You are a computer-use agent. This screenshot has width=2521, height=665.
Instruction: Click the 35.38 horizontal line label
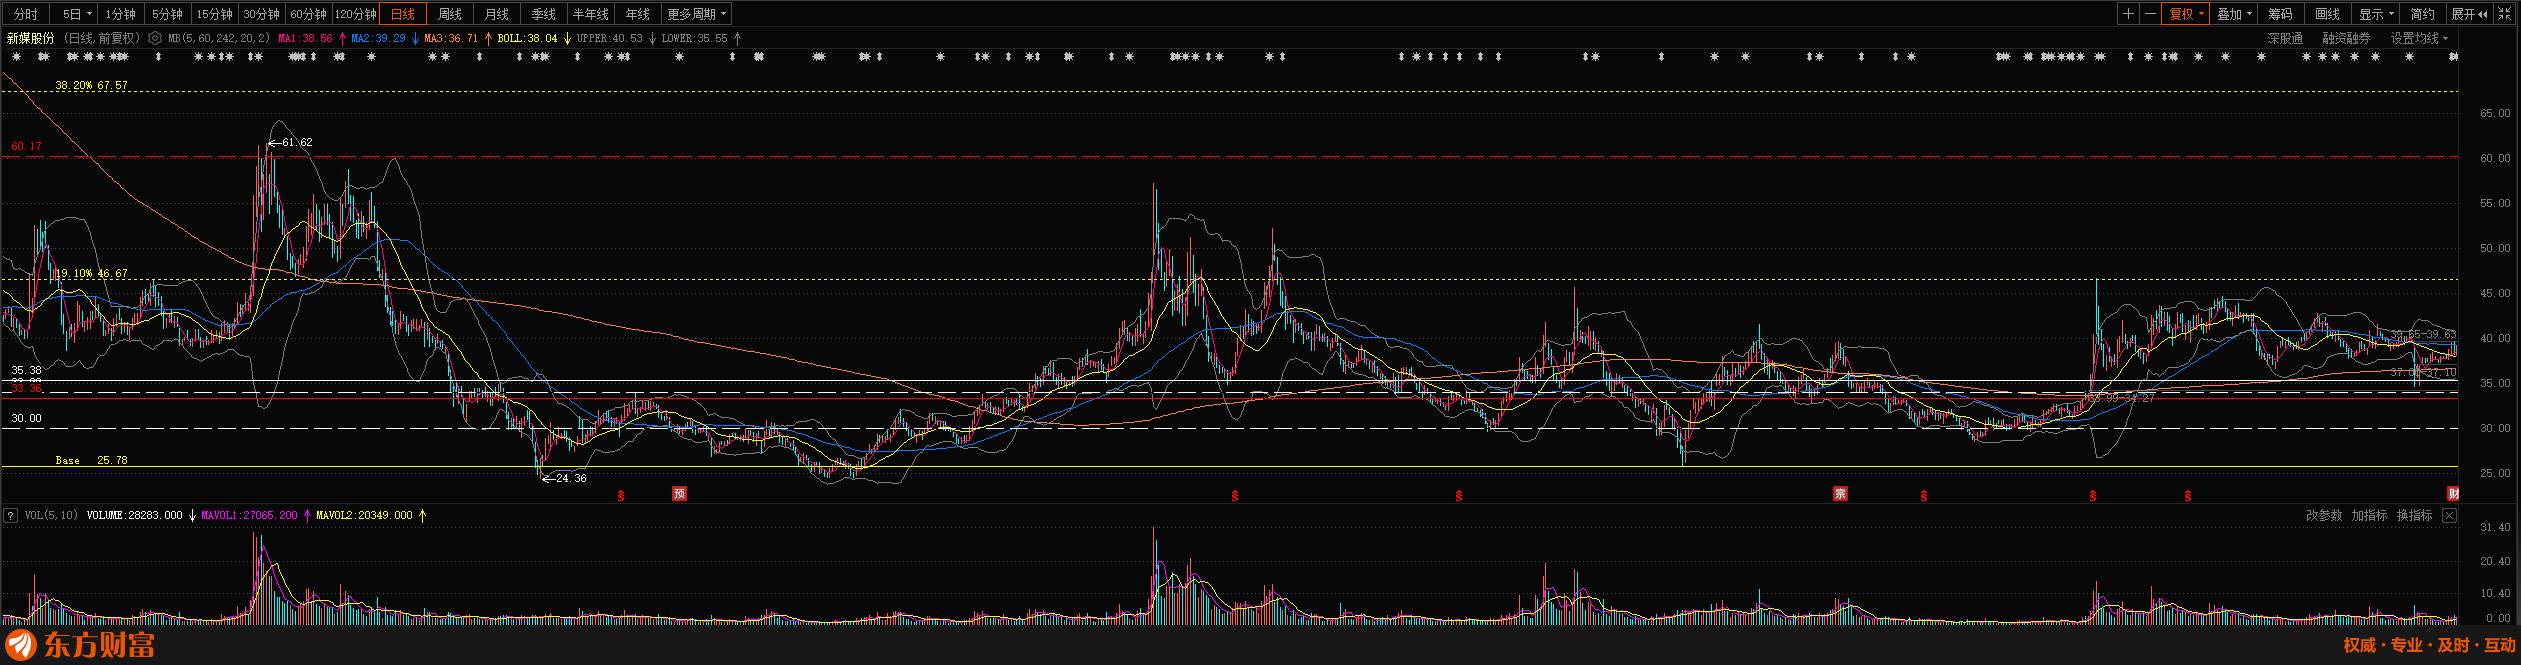27,371
